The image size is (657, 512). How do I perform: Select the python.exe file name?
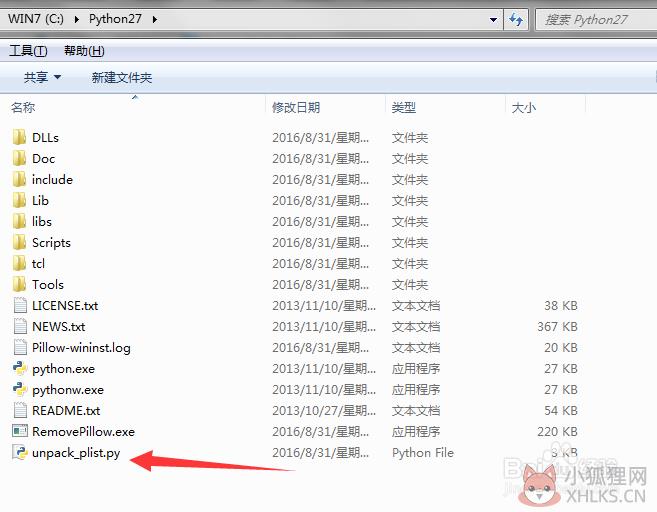pyautogui.click(x=63, y=369)
